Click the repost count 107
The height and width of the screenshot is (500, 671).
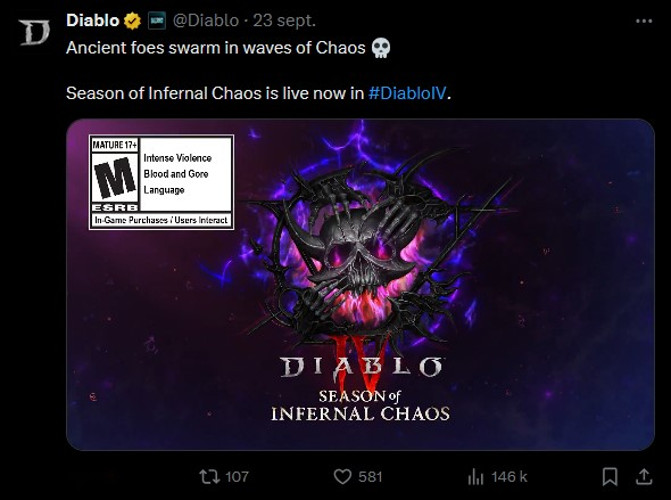point(237,476)
